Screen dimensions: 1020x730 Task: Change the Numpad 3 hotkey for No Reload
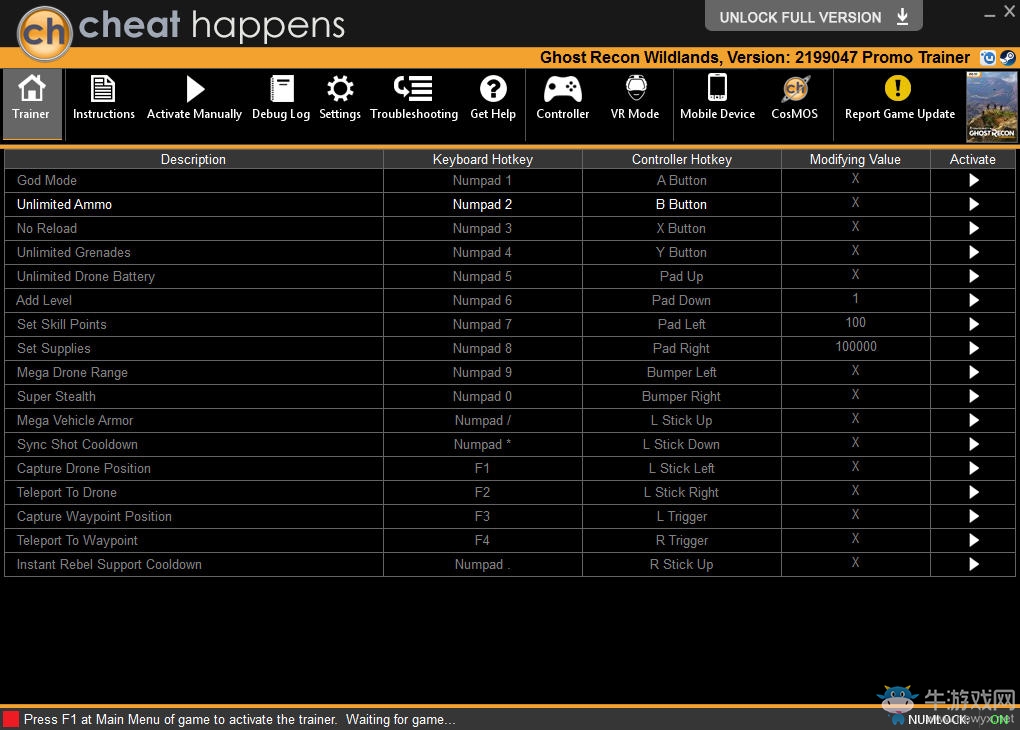(483, 228)
